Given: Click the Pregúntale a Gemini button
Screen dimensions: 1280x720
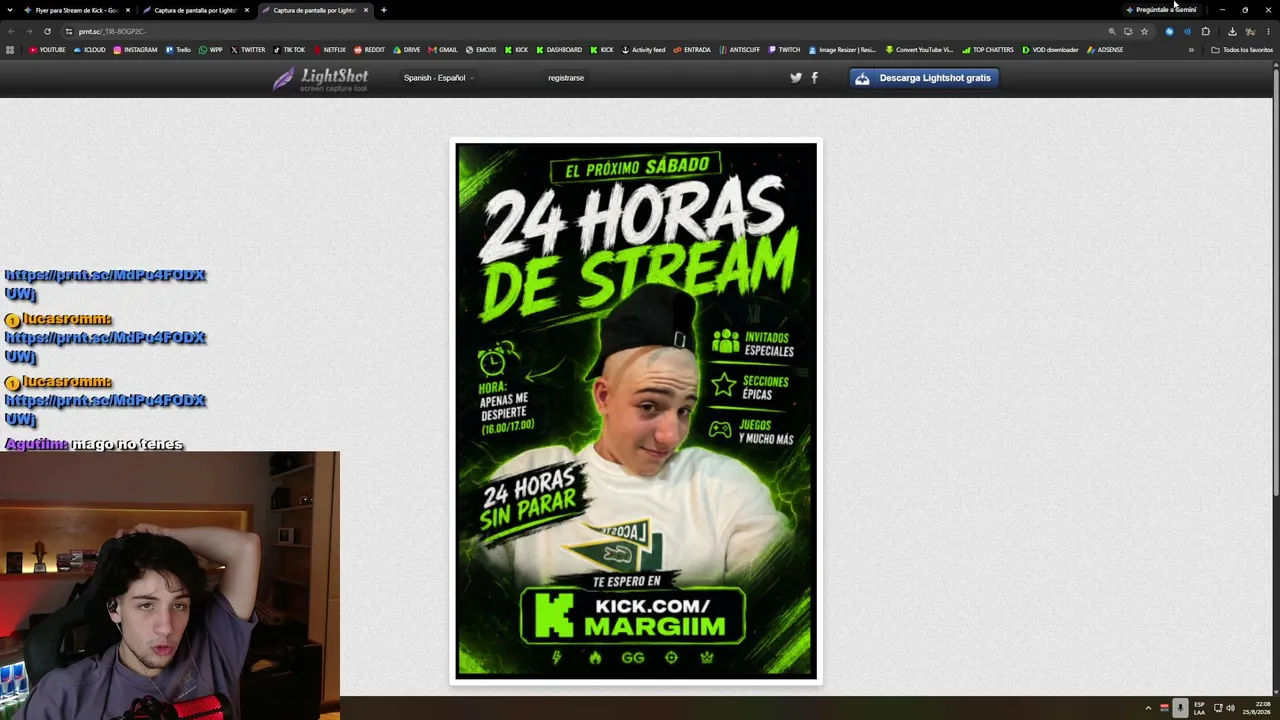Looking at the screenshot, I should click(x=1161, y=10).
